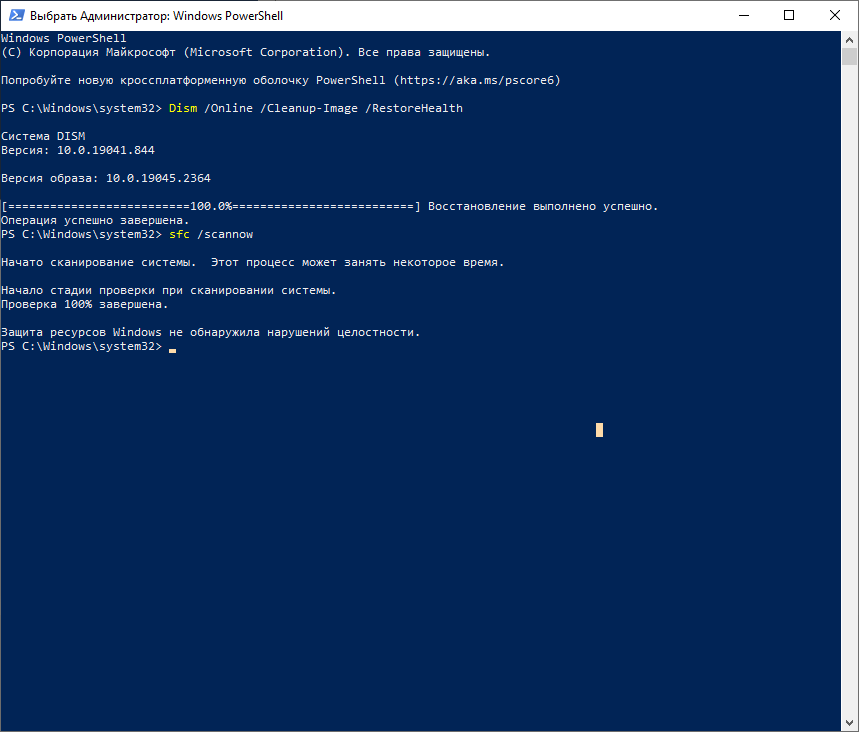Click 'Защита ресурсов Windows' result line
Viewport: 859px width, 732px height.
[x=210, y=332]
